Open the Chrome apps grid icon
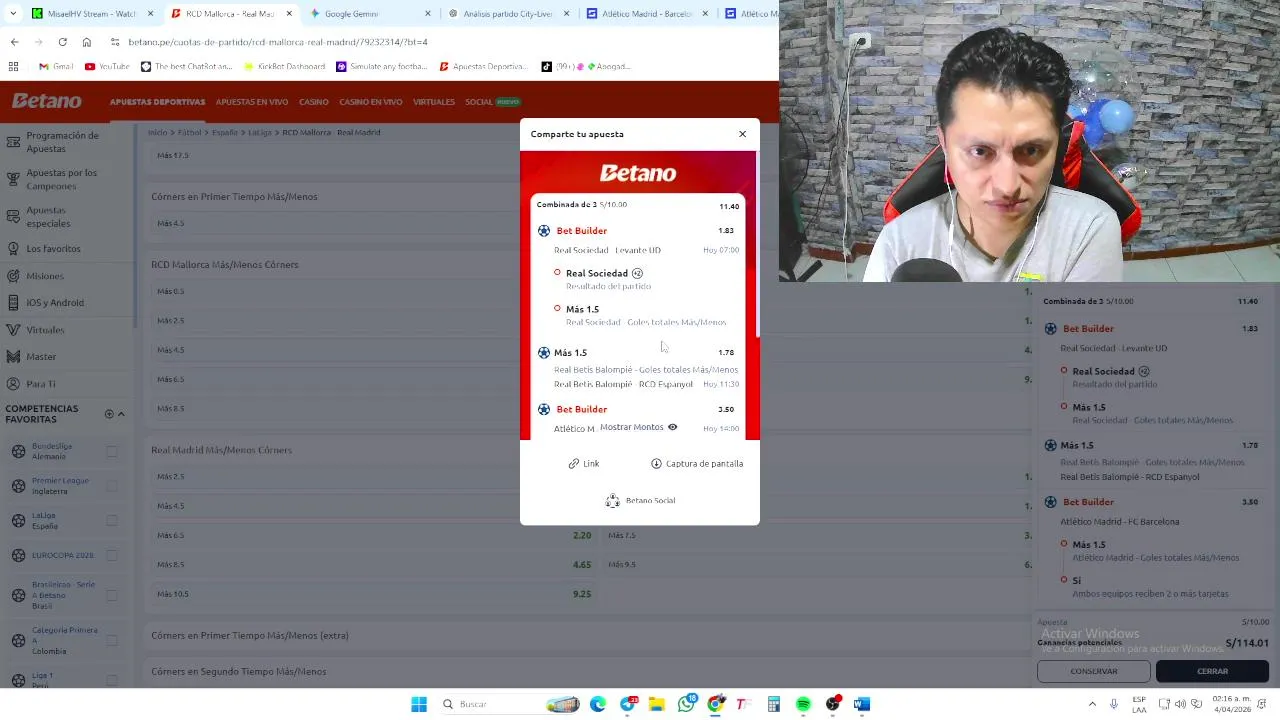Screen dimensions: 1280x720 [13, 67]
